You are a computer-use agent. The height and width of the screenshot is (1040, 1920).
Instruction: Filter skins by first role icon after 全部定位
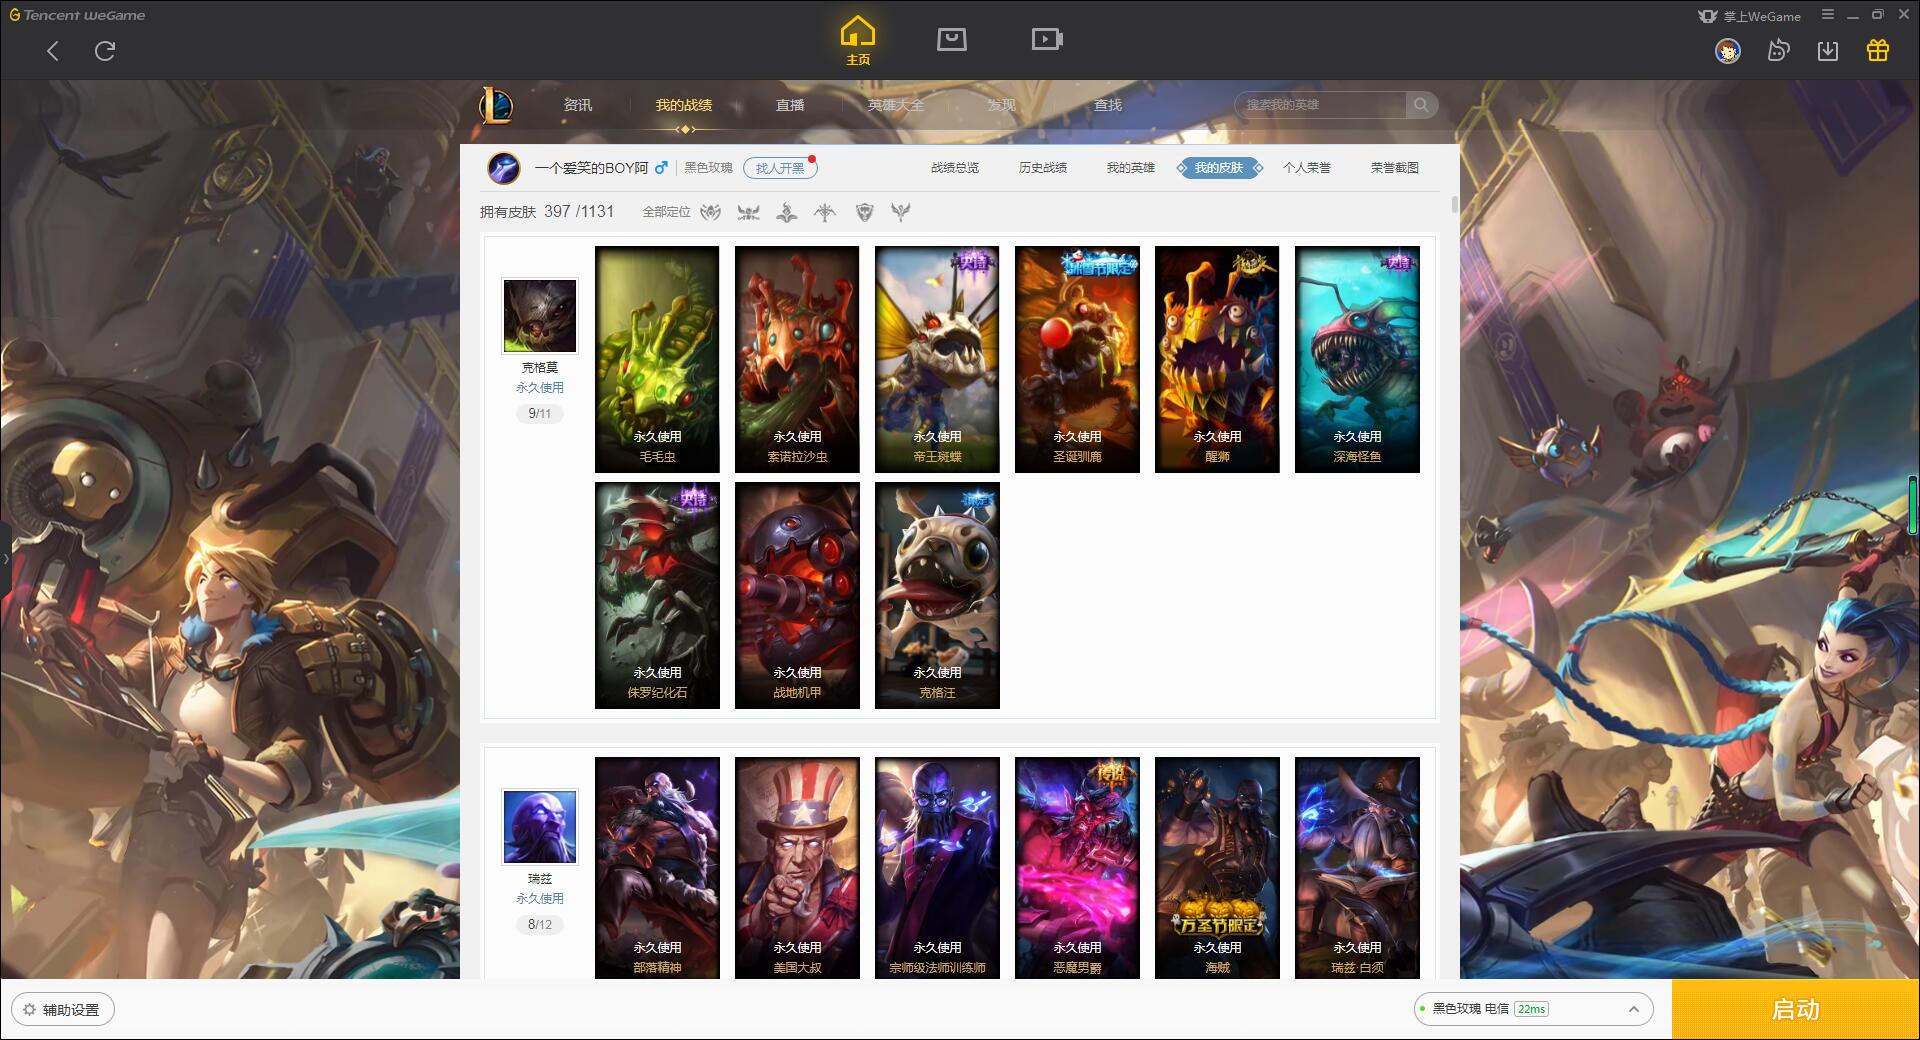click(711, 212)
